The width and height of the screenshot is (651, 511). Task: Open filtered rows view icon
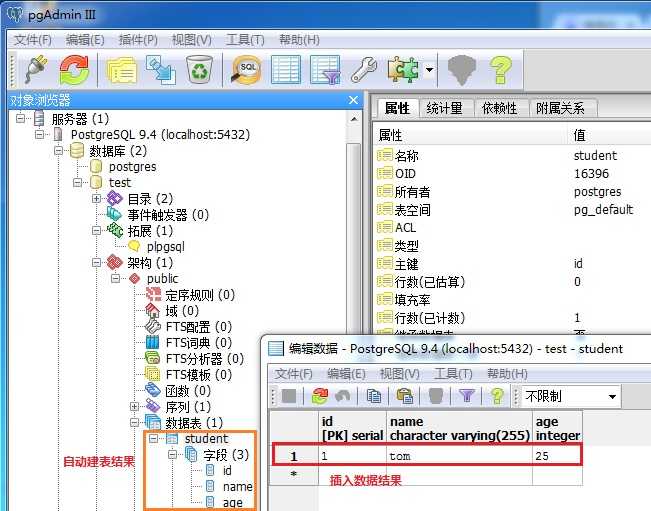pyautogui.click(x=325, y=70)
